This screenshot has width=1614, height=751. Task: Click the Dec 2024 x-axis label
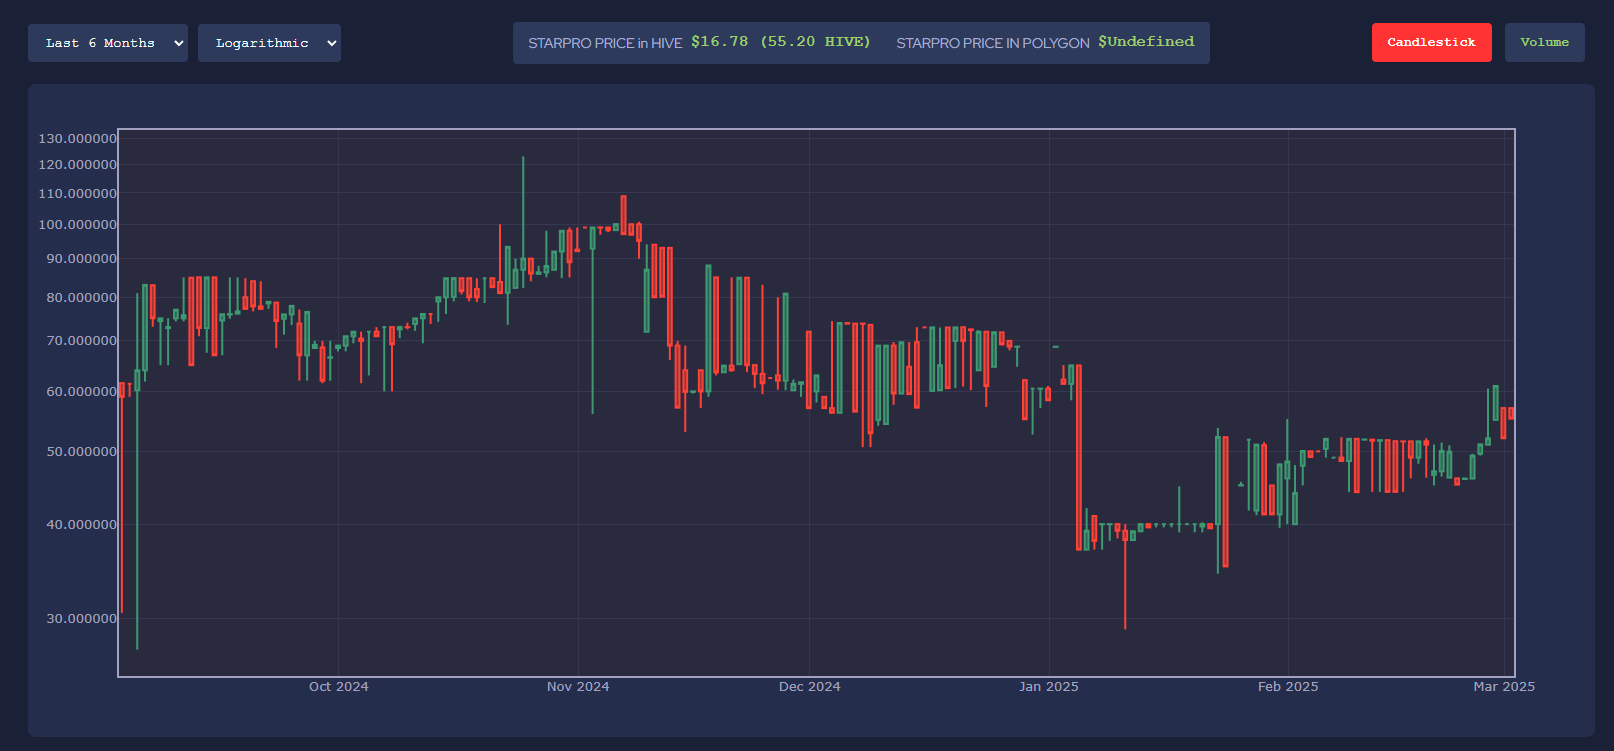[x=809, y=686]
